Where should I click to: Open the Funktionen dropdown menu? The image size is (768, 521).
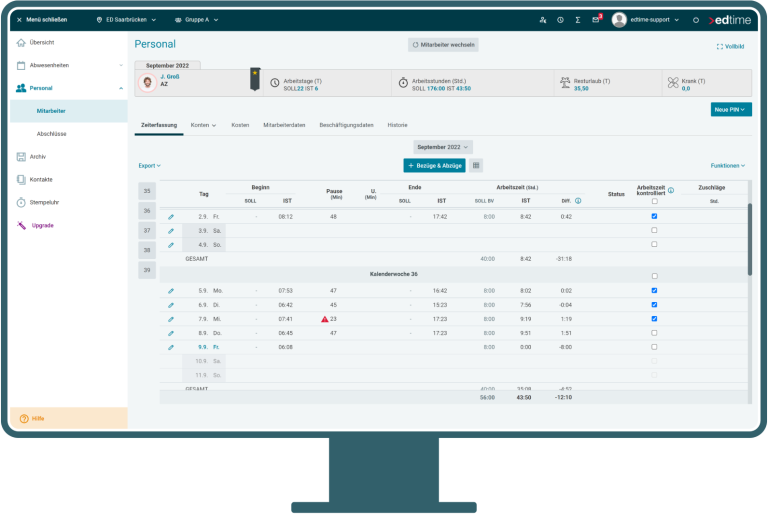point(727,165)
